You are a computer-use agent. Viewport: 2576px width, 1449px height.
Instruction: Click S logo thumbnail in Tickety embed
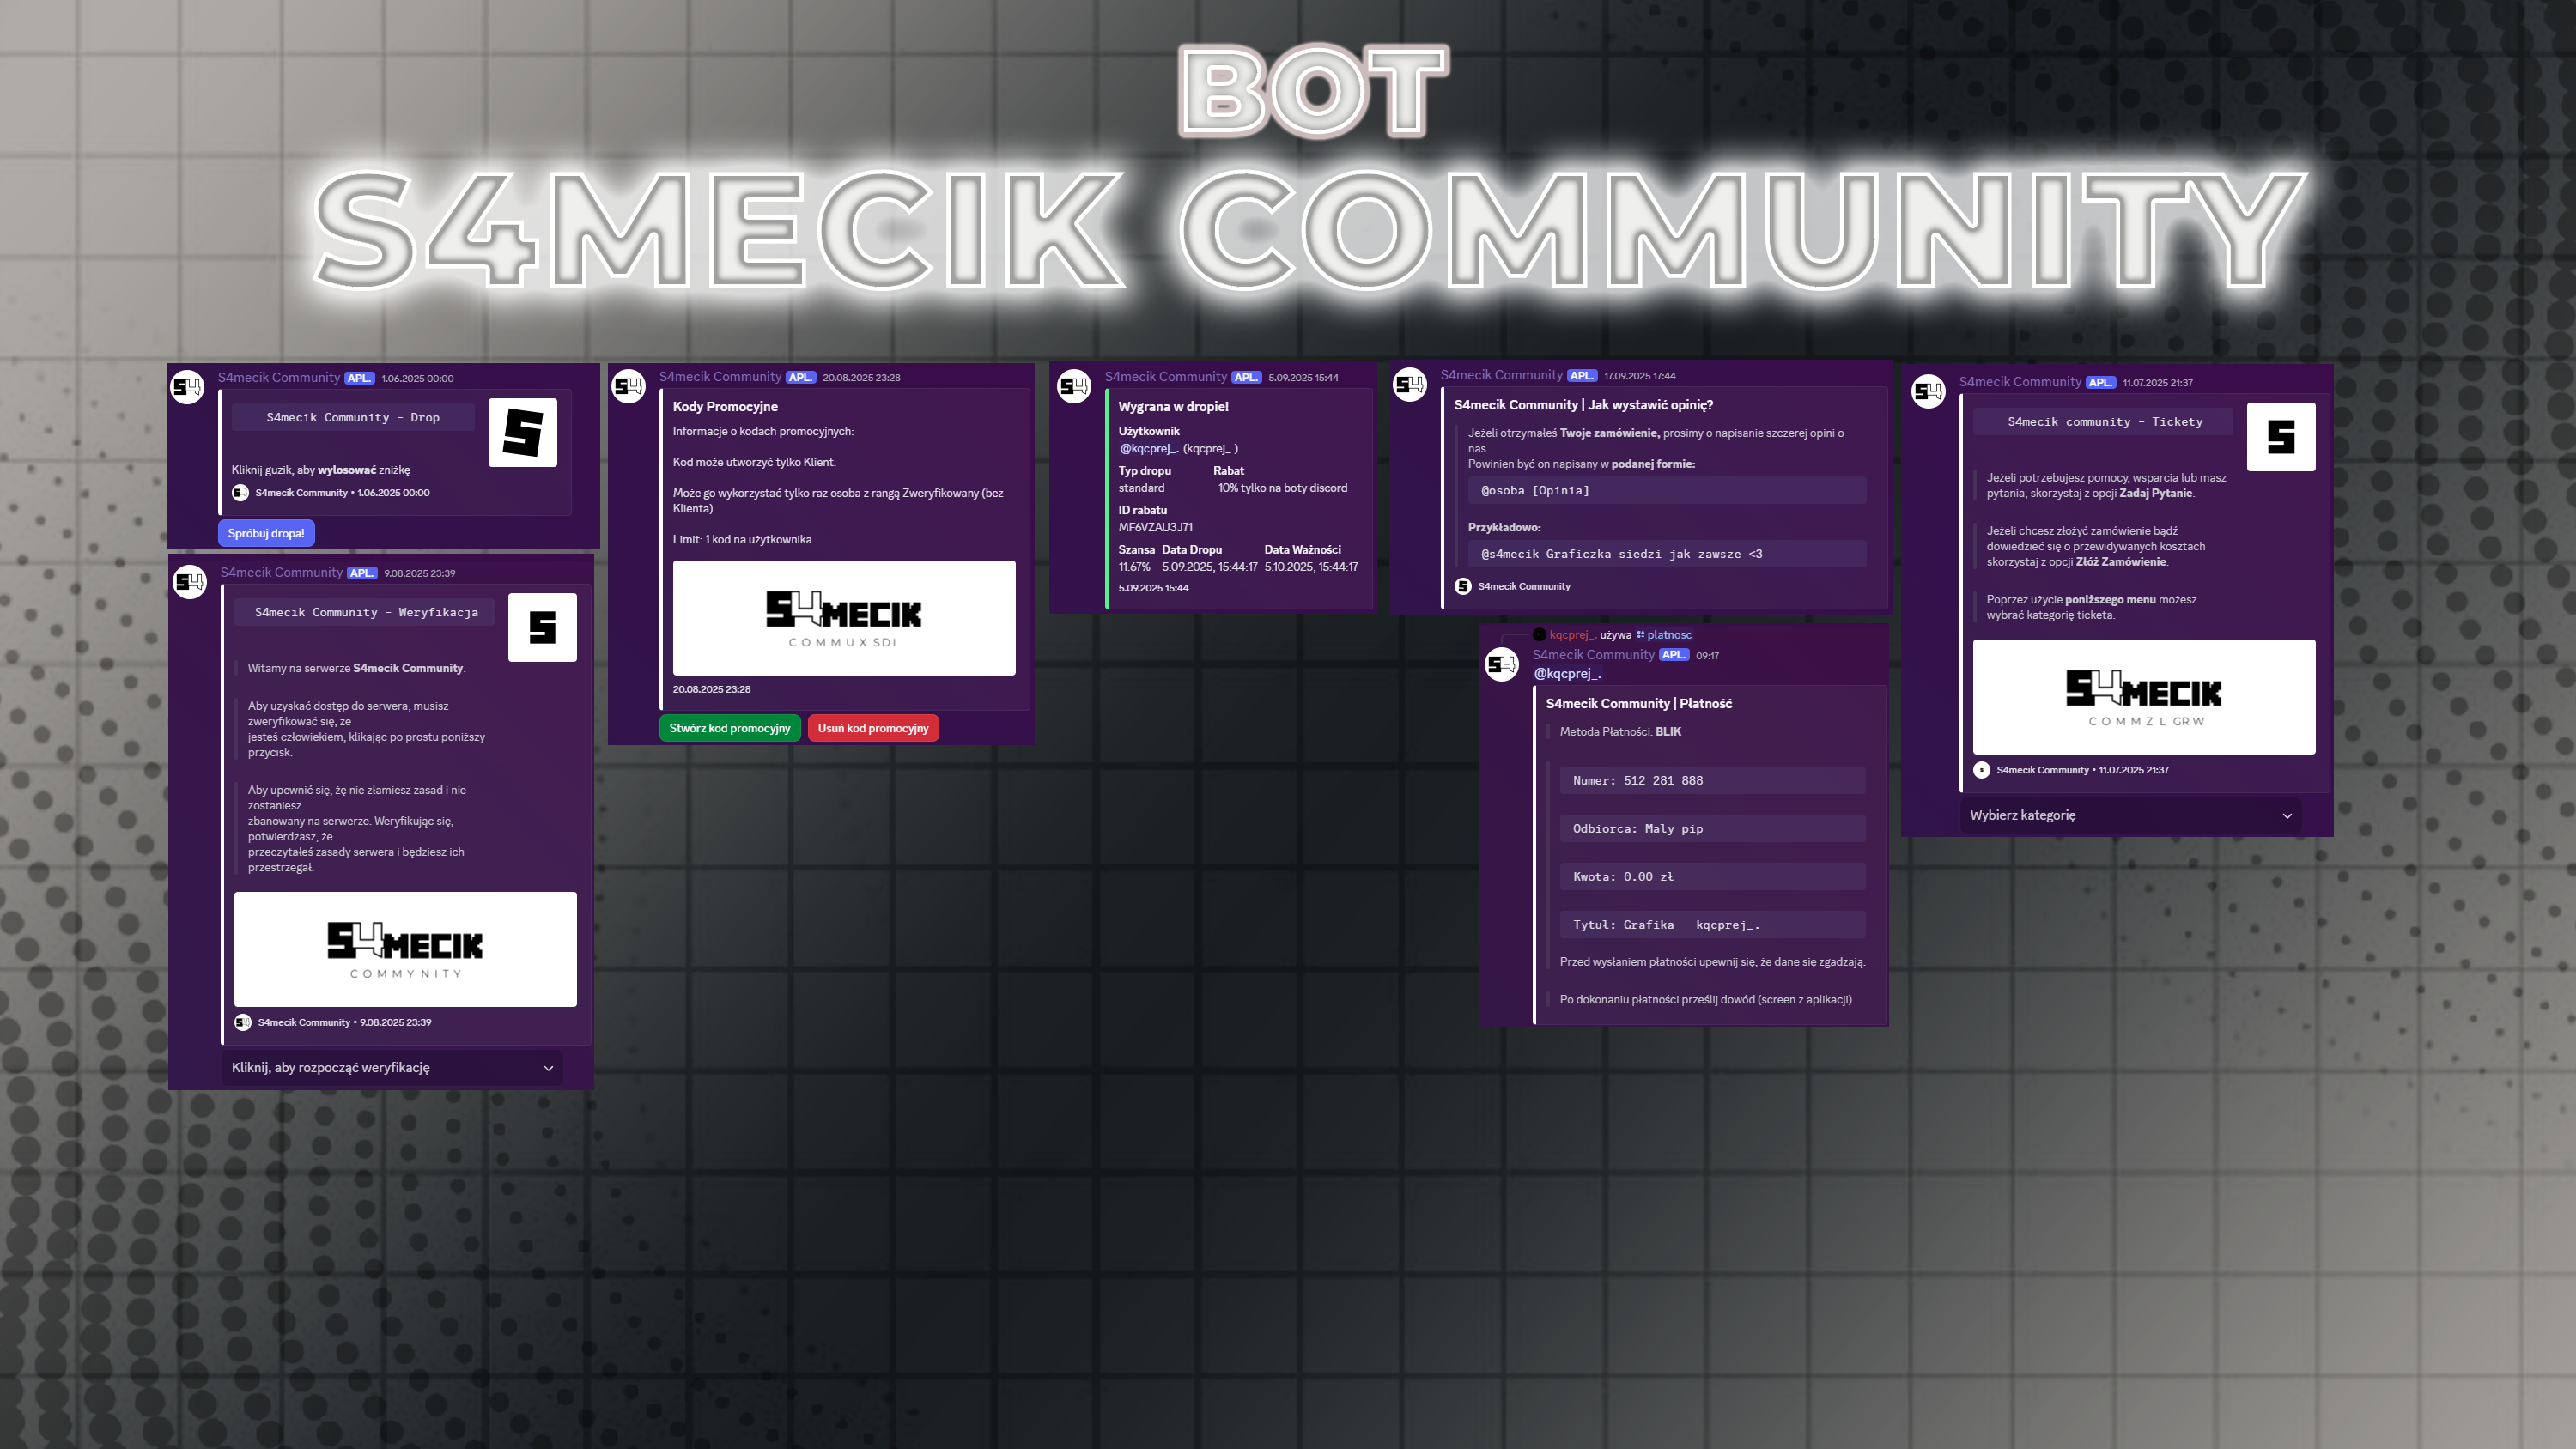(x=2280, y=436)
